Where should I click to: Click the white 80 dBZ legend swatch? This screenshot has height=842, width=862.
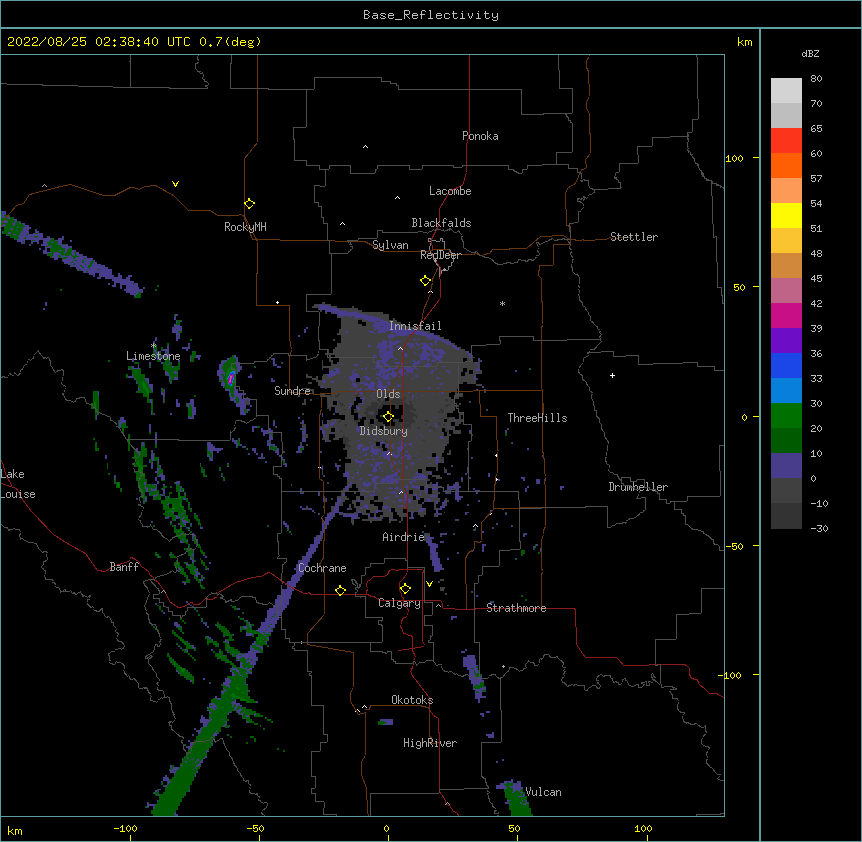click(786, 90)
